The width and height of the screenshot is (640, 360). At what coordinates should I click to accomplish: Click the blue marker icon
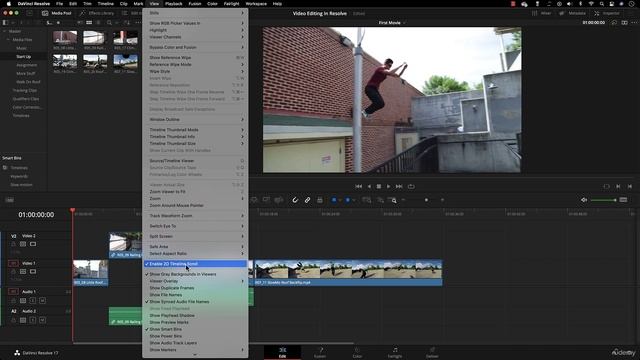click(347, 200)
